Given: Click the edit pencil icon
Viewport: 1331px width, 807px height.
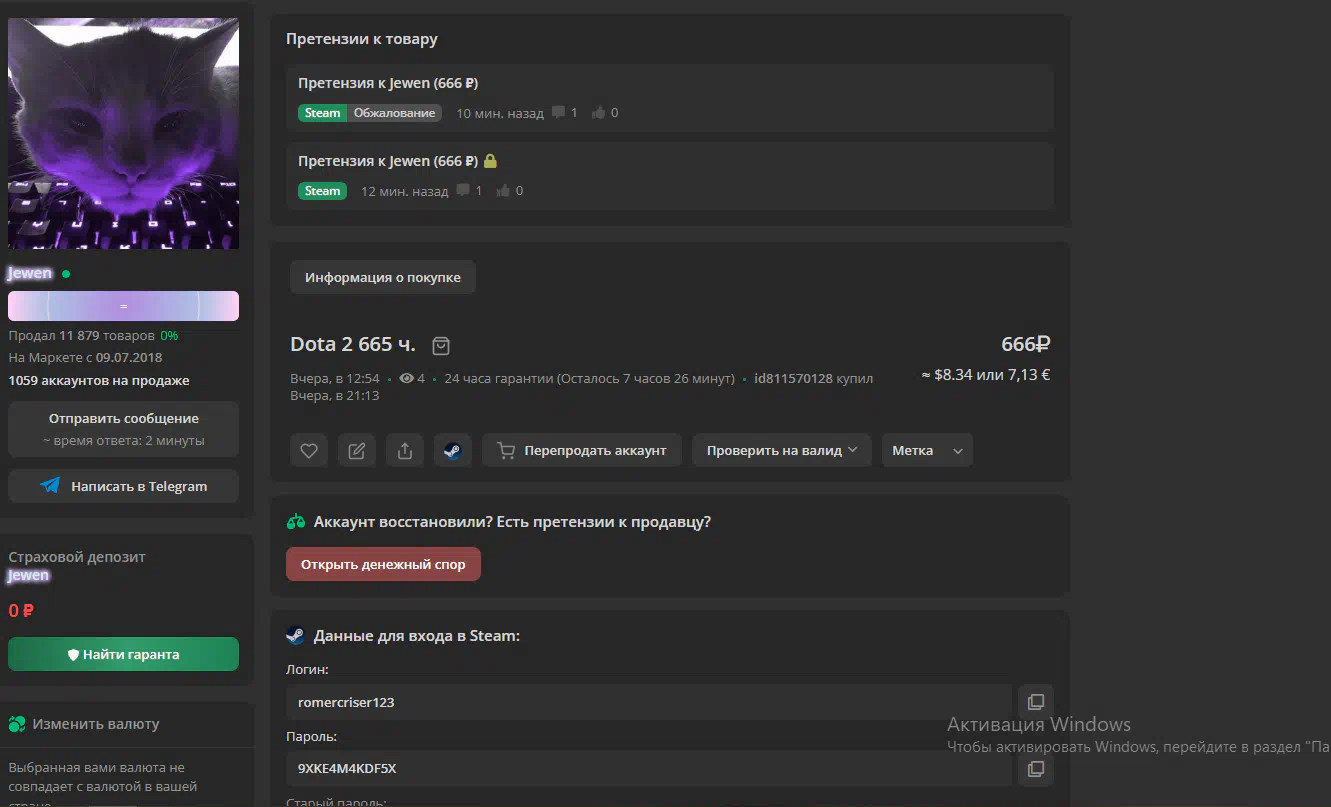Looking at the screenshot, I should pyautogui.click(x=357, y=450).
